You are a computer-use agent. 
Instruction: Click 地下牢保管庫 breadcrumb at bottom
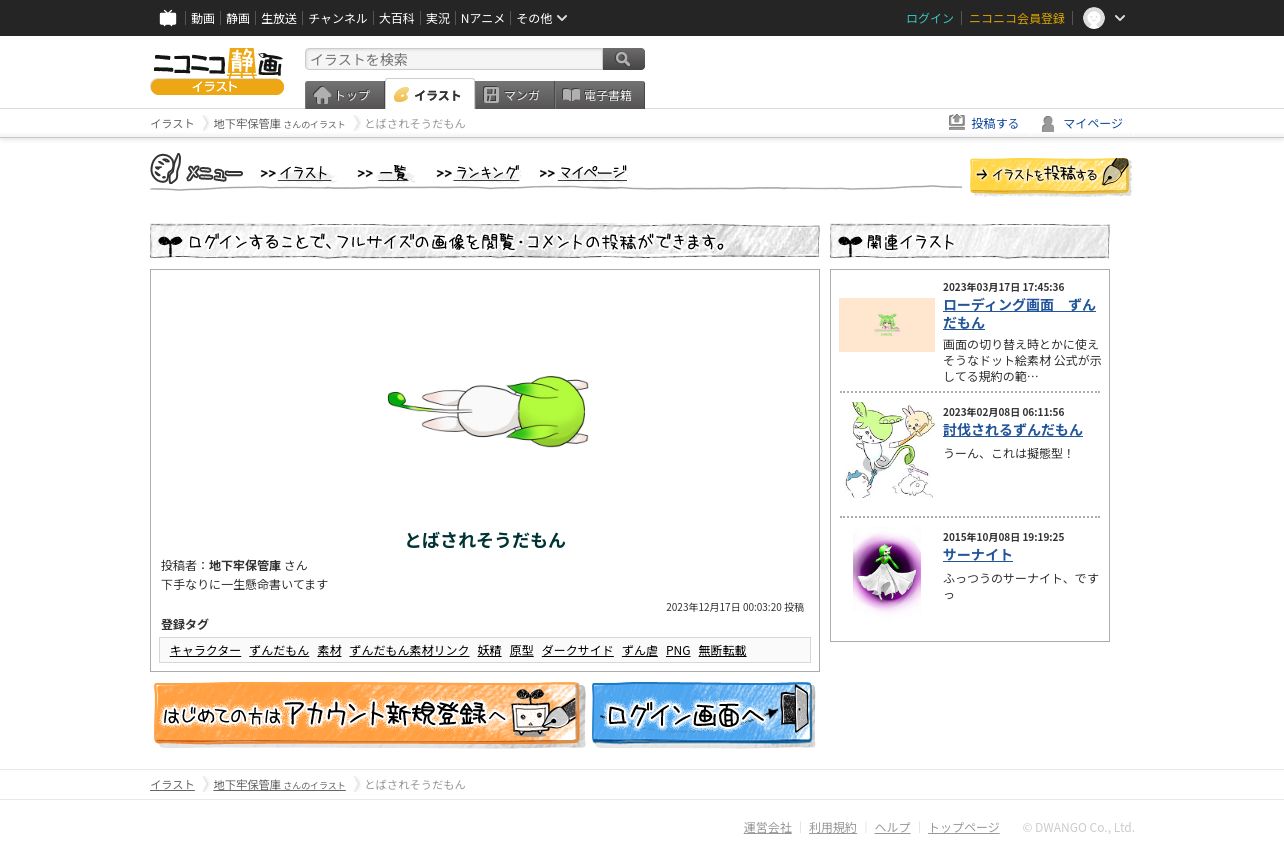pyautogui.click(x=279, y=784)
